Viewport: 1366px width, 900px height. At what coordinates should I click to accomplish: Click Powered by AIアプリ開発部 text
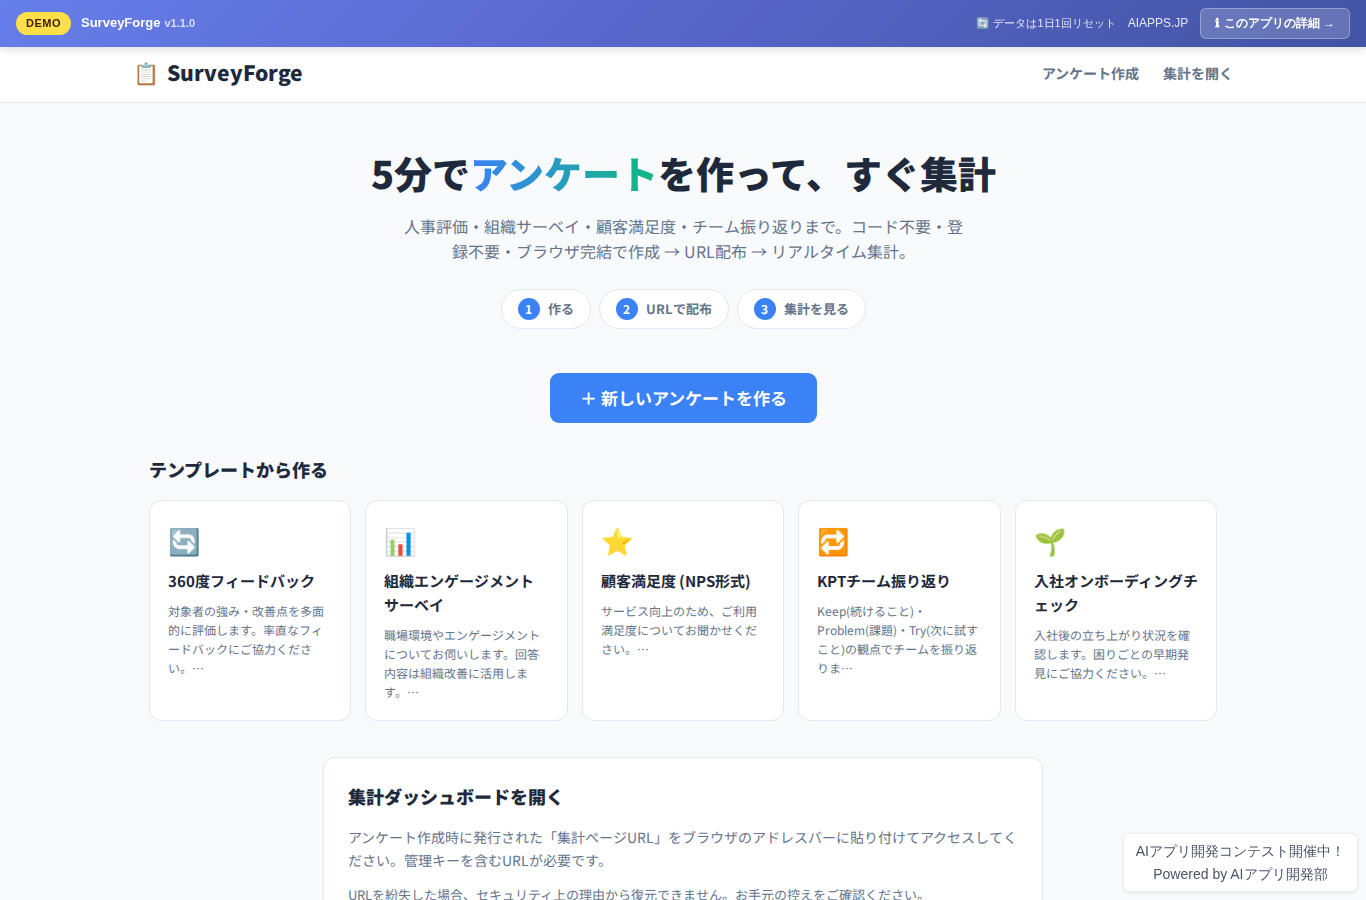tap(1240, 874)
